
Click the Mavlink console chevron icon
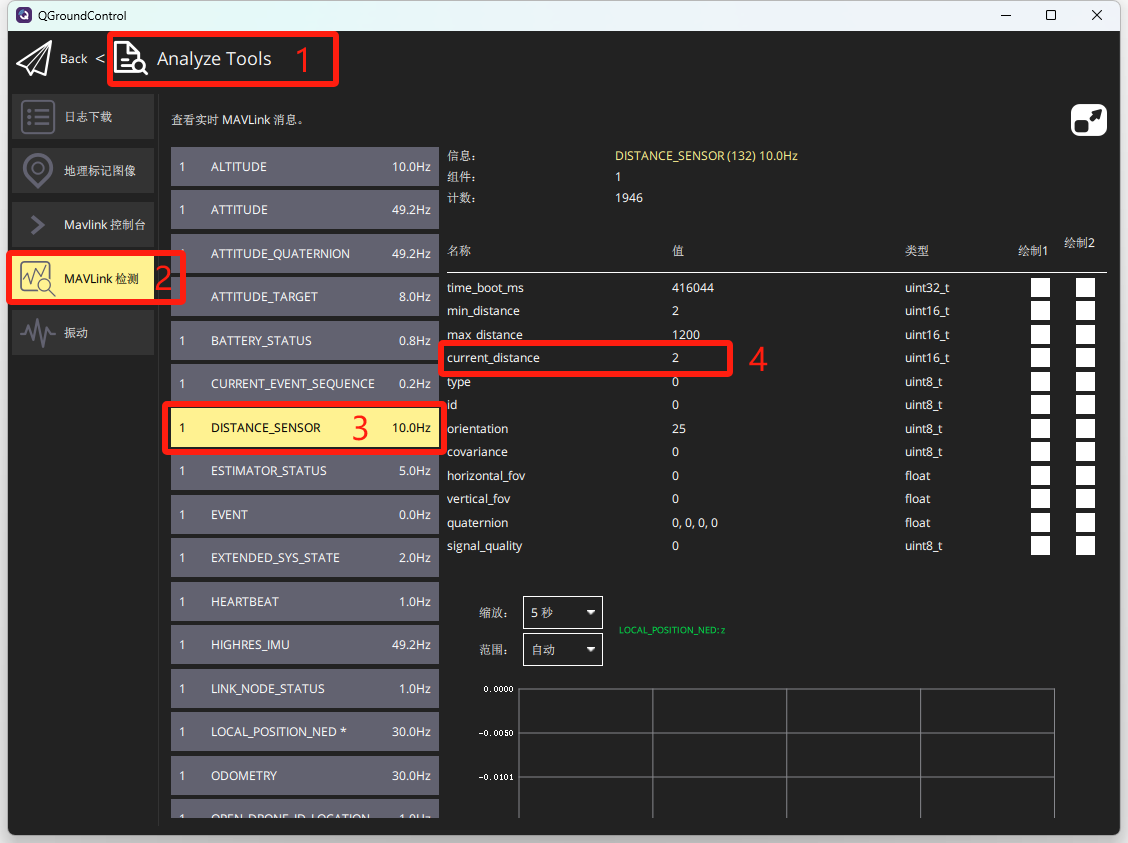point(38,225)
